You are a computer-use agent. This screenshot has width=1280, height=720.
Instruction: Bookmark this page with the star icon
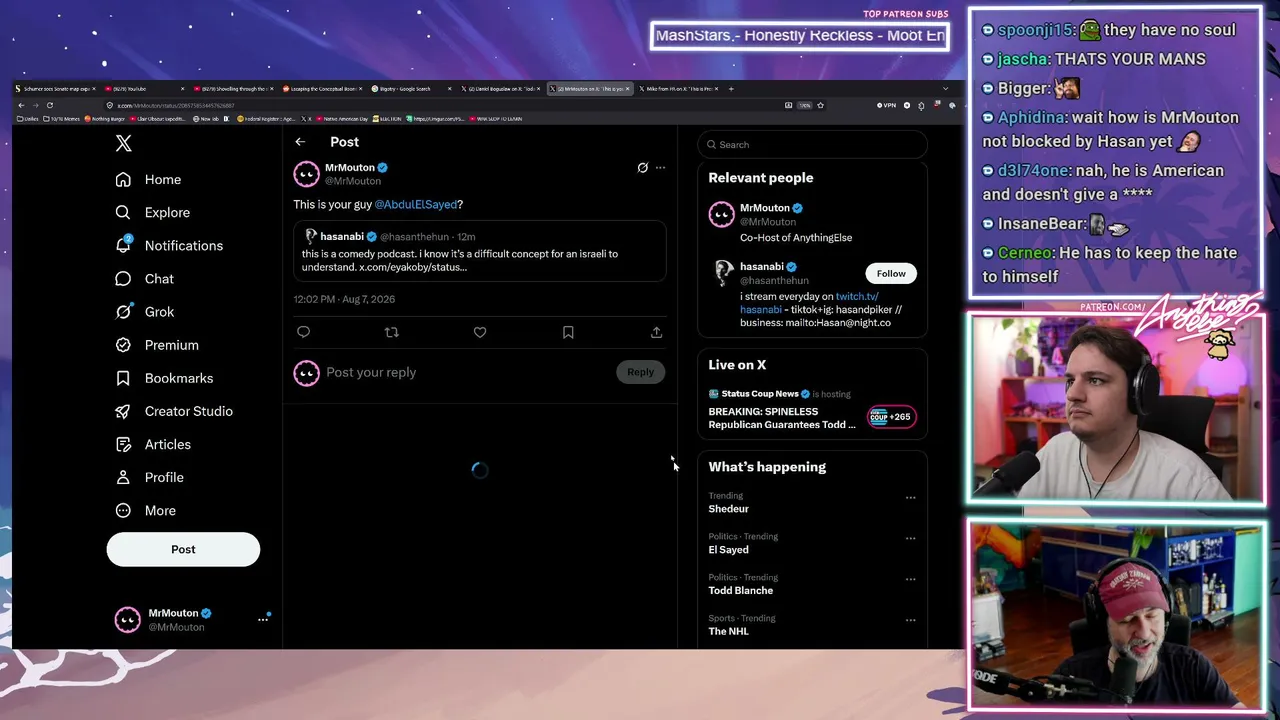tap(820, 105)
